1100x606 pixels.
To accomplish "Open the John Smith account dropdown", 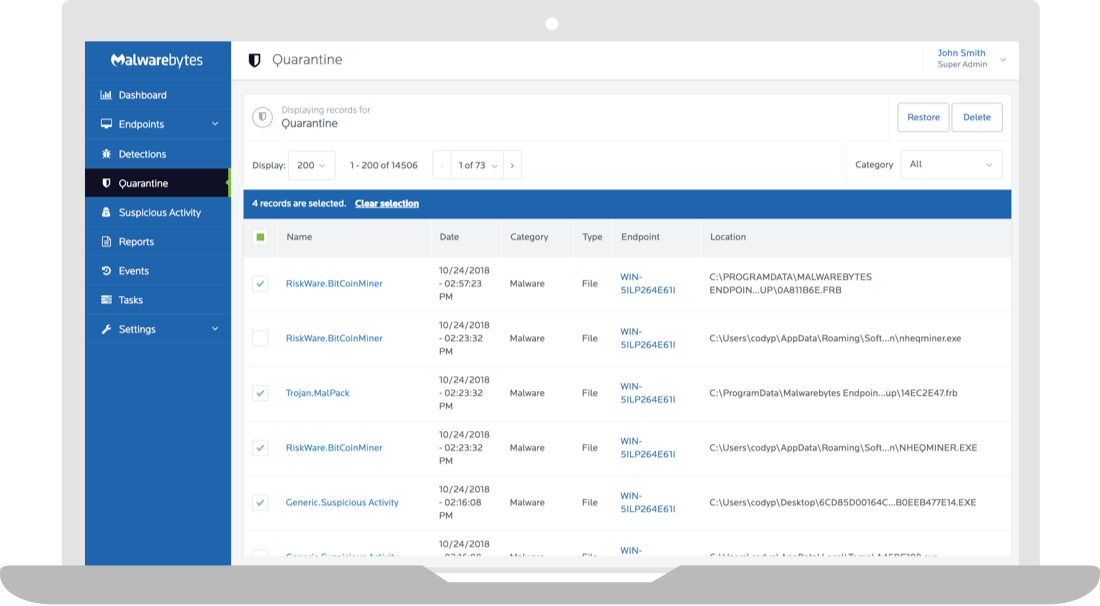I will click(971, 59).
